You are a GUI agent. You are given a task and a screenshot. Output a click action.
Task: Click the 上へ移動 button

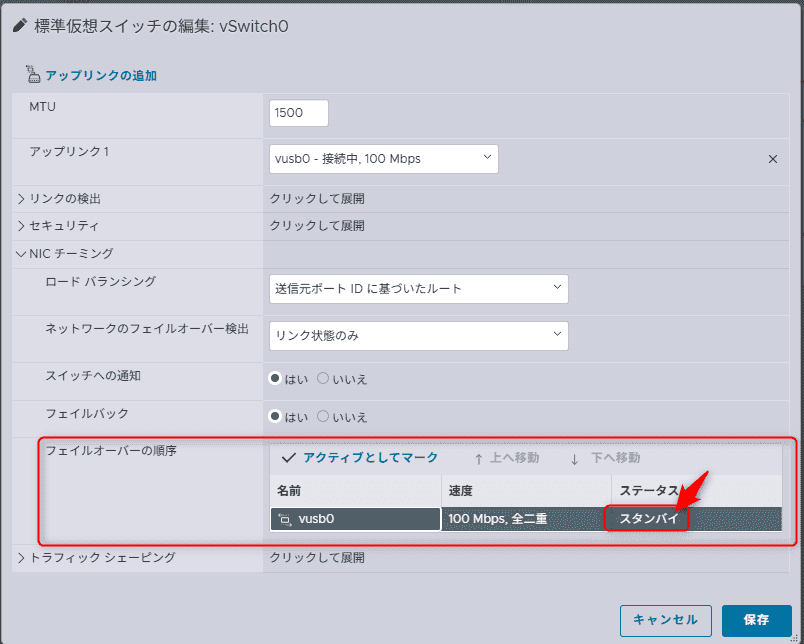tap(507, 458)
